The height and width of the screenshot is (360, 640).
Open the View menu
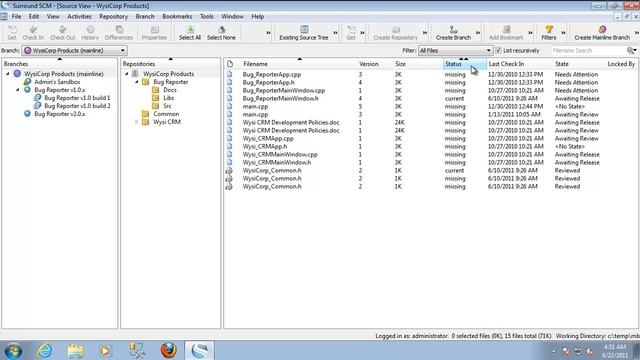pos(53,17)
